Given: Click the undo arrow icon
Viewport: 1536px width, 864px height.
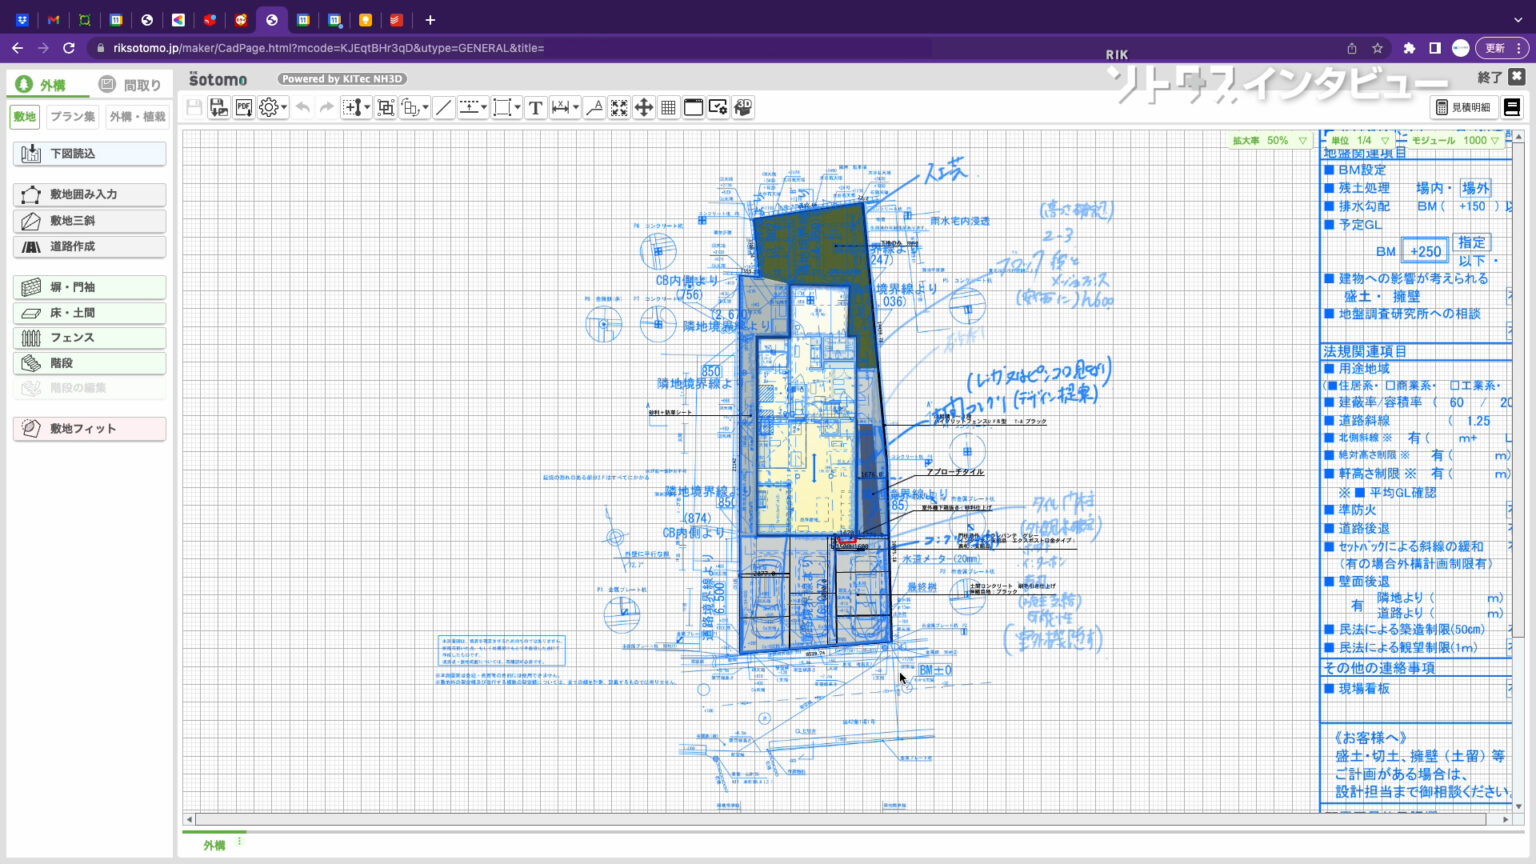Looking at the screenshot, I should point(302,108).
